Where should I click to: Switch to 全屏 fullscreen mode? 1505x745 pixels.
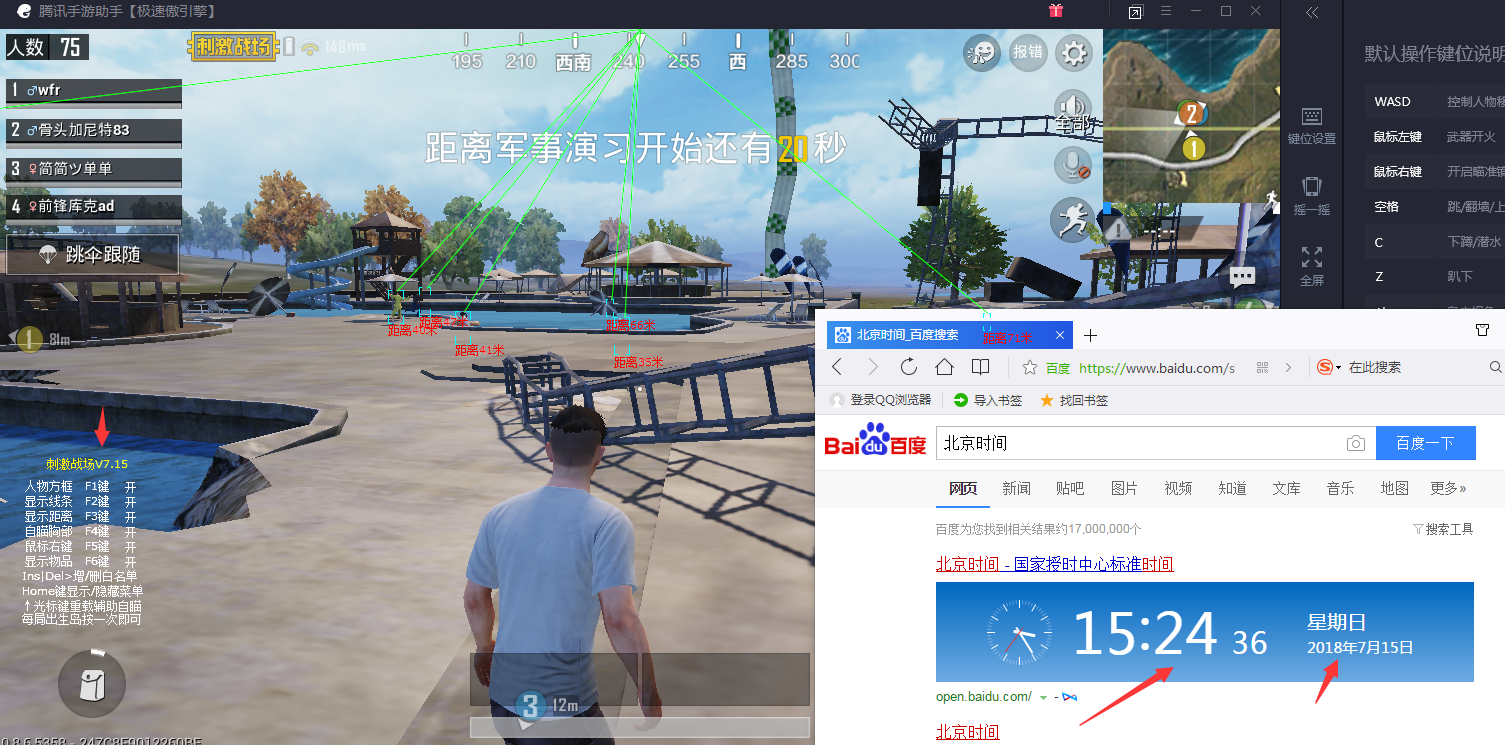[1312, 267]
